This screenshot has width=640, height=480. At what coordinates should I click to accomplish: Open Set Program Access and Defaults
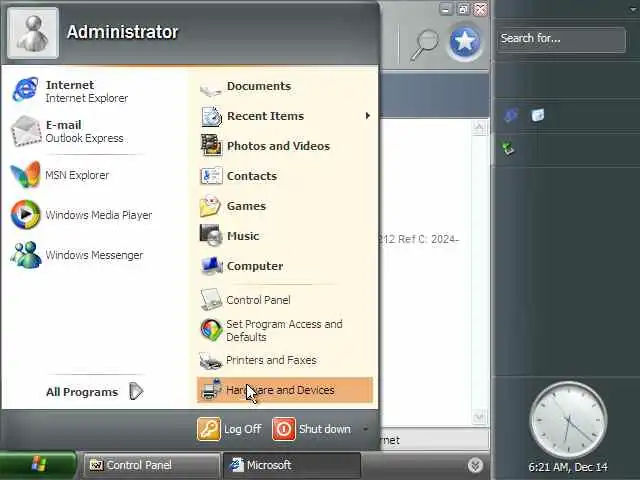coord(271,330)
